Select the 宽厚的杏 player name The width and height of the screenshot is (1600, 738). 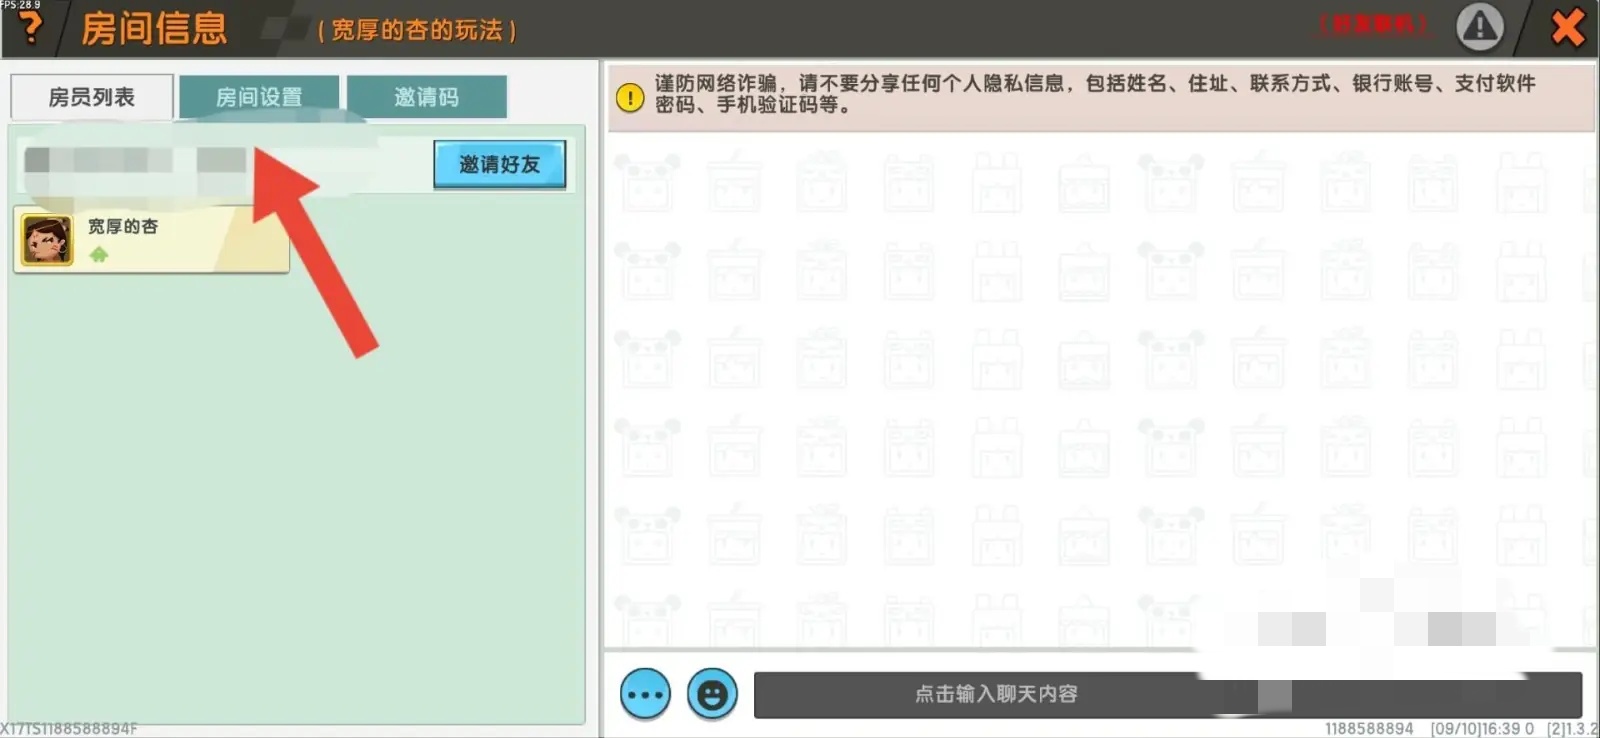(123, 227)
